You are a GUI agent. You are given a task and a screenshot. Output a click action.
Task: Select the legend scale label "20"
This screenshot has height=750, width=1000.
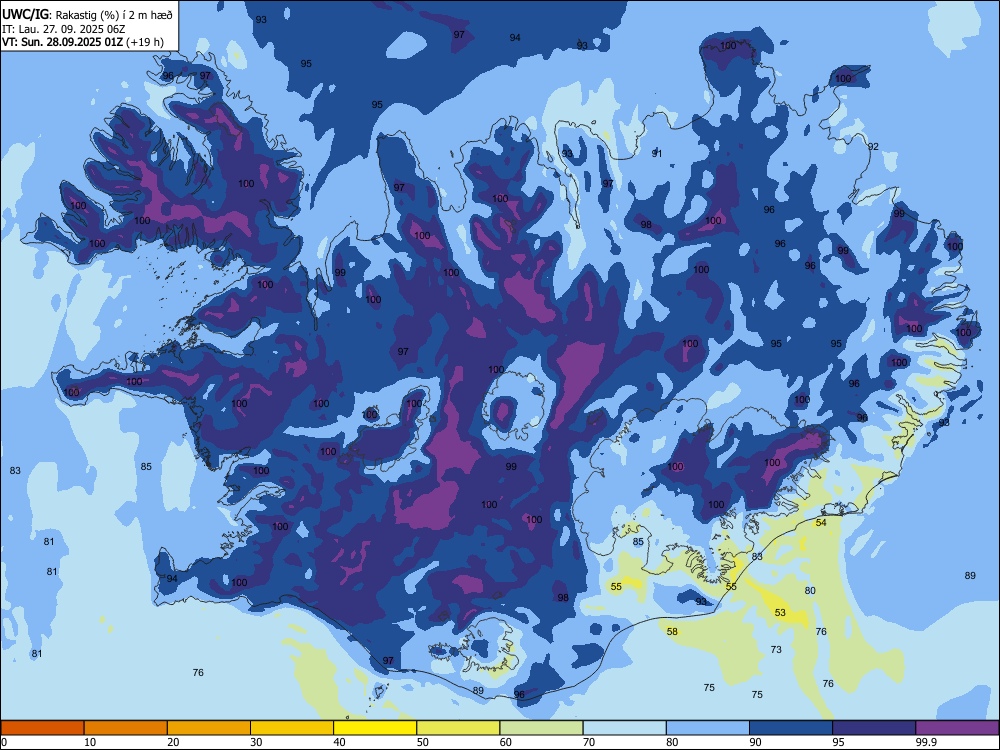point(173,742)
